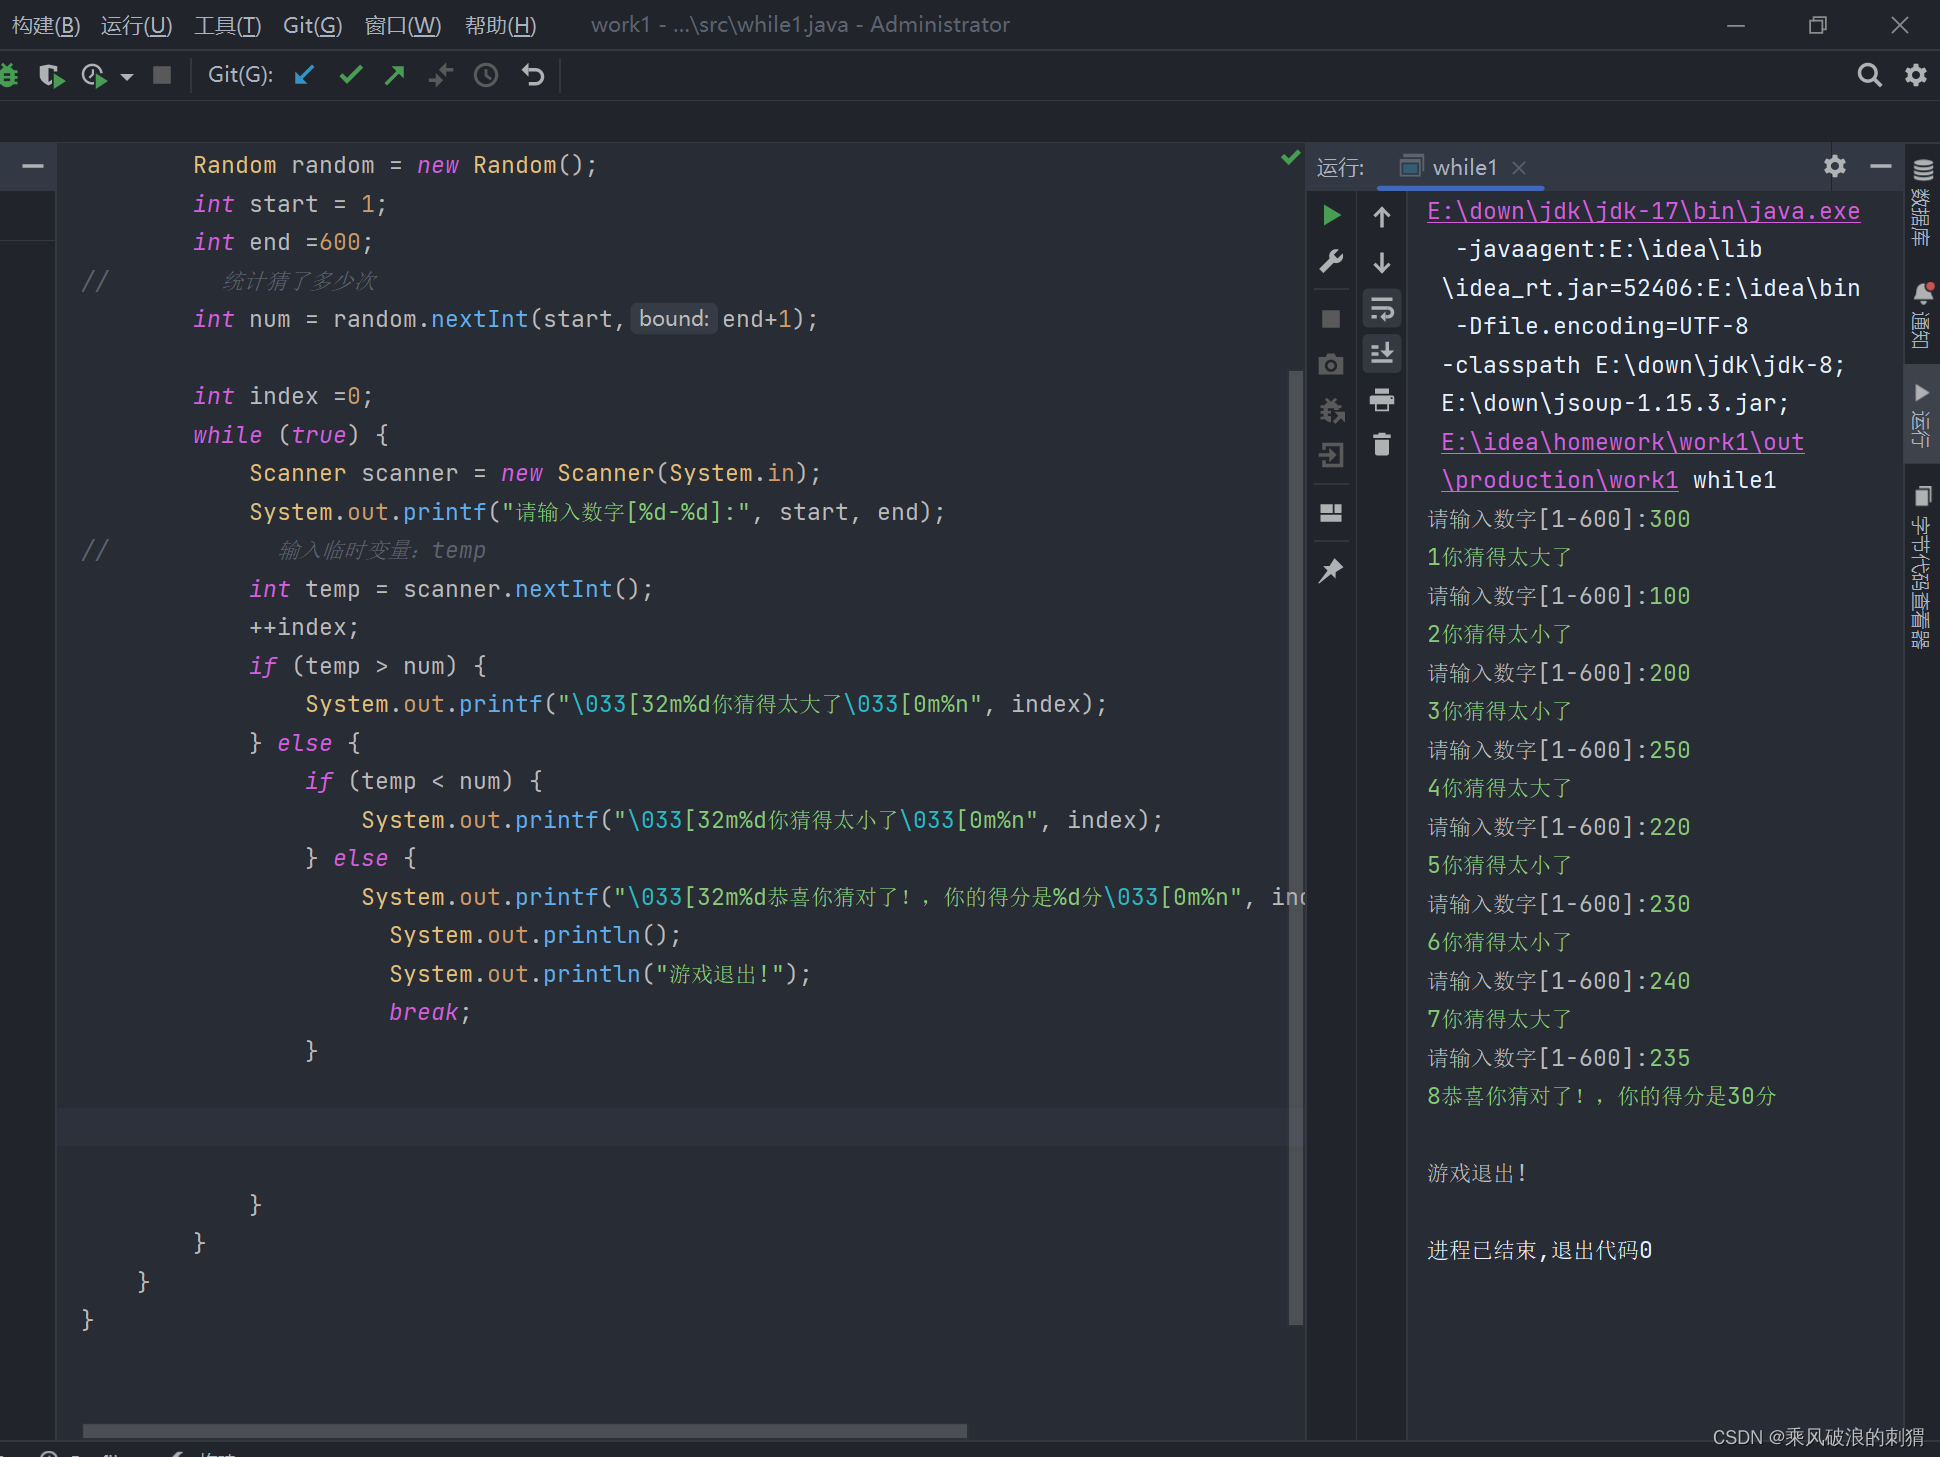Click the green Rerun button in Run panel

tap(1331, 215)
